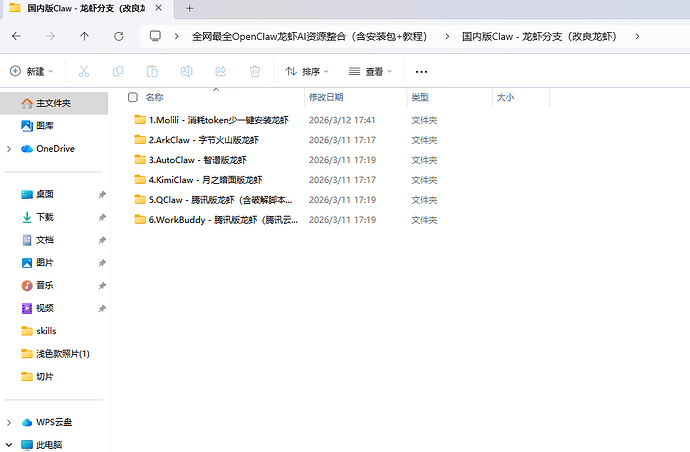The height and width of the screenshot is (452, 690).
Task: Open WPS云盘 in sidebar
Action: (x=54, y=422)
